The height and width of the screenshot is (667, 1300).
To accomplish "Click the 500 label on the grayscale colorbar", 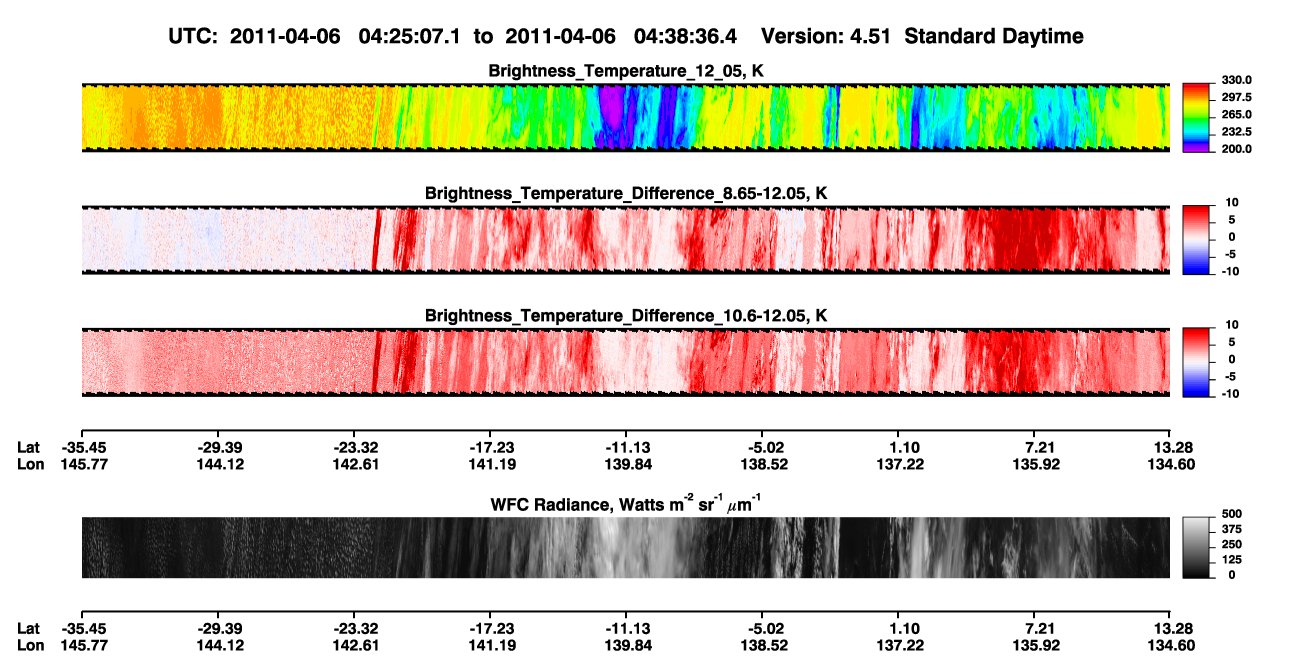I will (x=1231, y=514).
